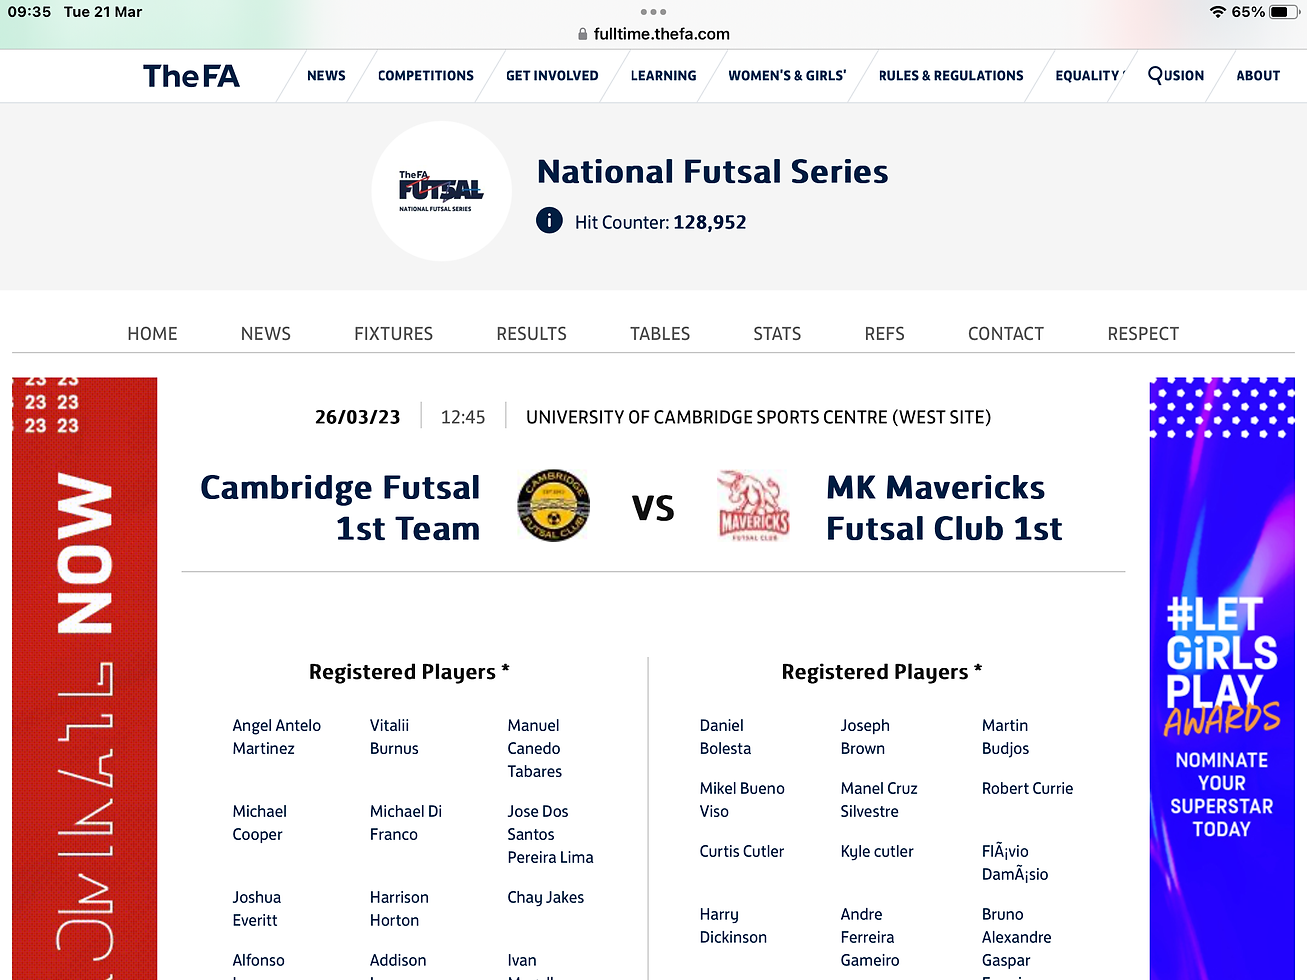Go to Rules & Regulations
Viewport: 1307px width, 980px height.
click(x=951, y=76)
